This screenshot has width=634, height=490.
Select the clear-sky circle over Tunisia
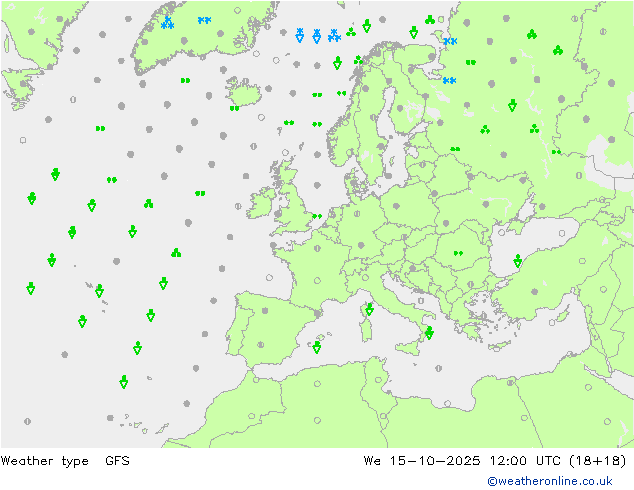tap(378, 380)
